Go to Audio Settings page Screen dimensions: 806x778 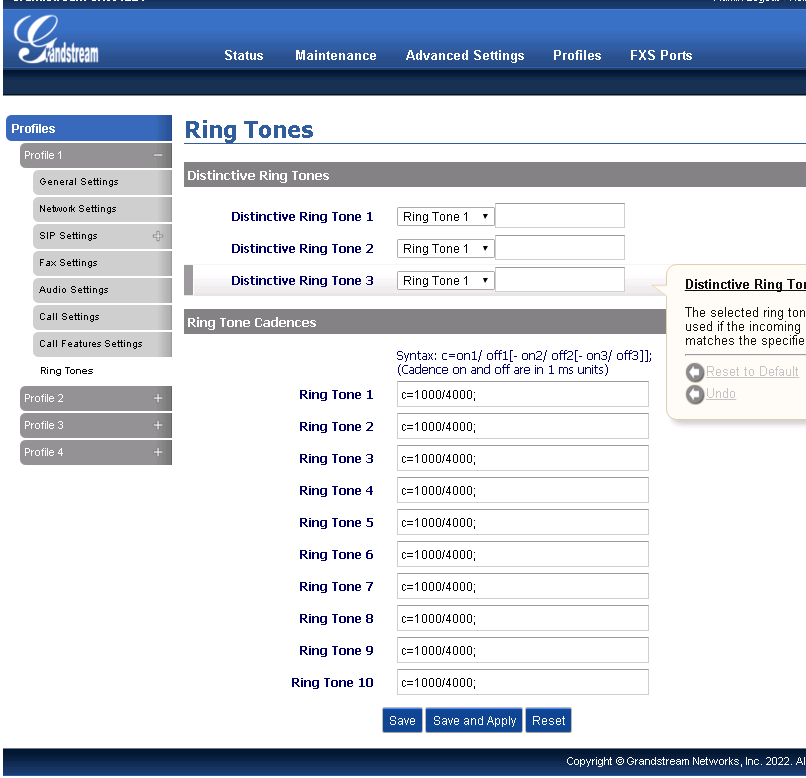click(x=102, y=290)
